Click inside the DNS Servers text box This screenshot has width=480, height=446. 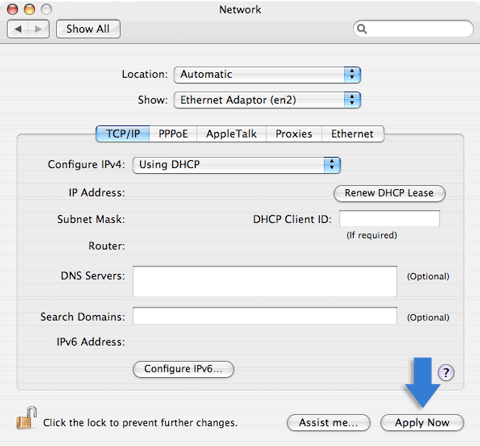click(265, 281)
